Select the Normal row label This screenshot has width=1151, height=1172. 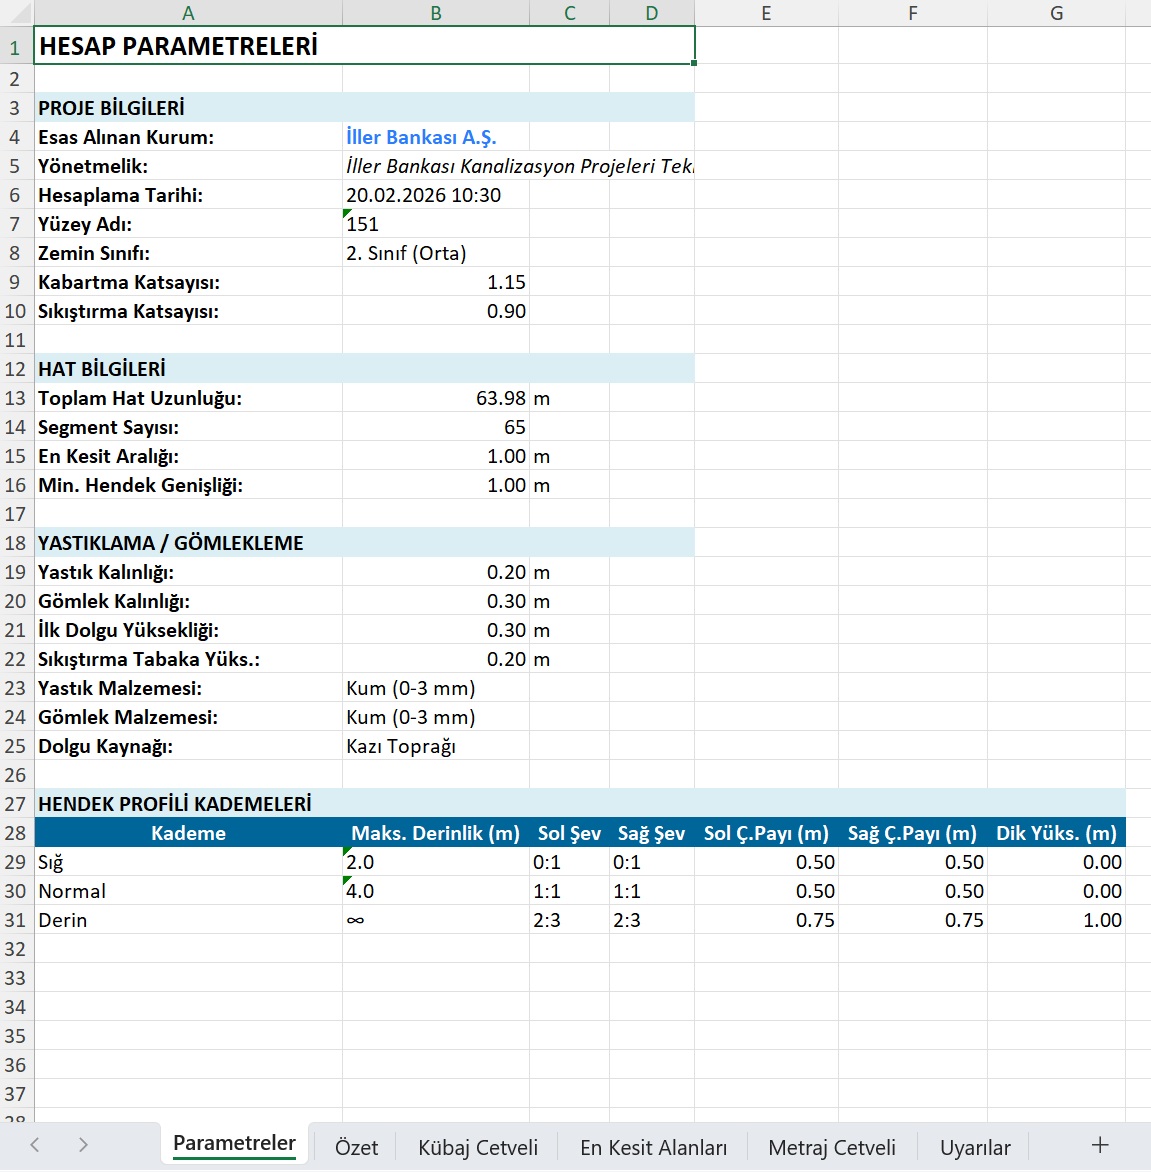[188, 891]
